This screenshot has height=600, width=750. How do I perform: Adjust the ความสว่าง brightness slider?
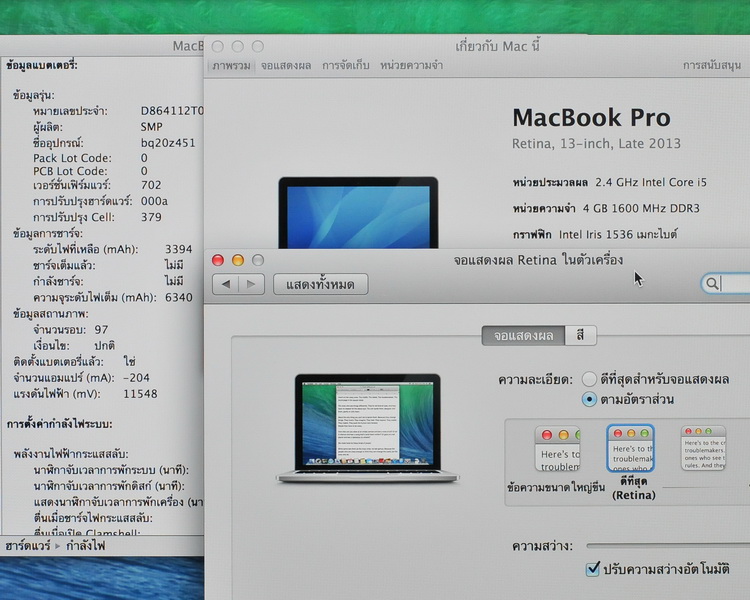668,545
